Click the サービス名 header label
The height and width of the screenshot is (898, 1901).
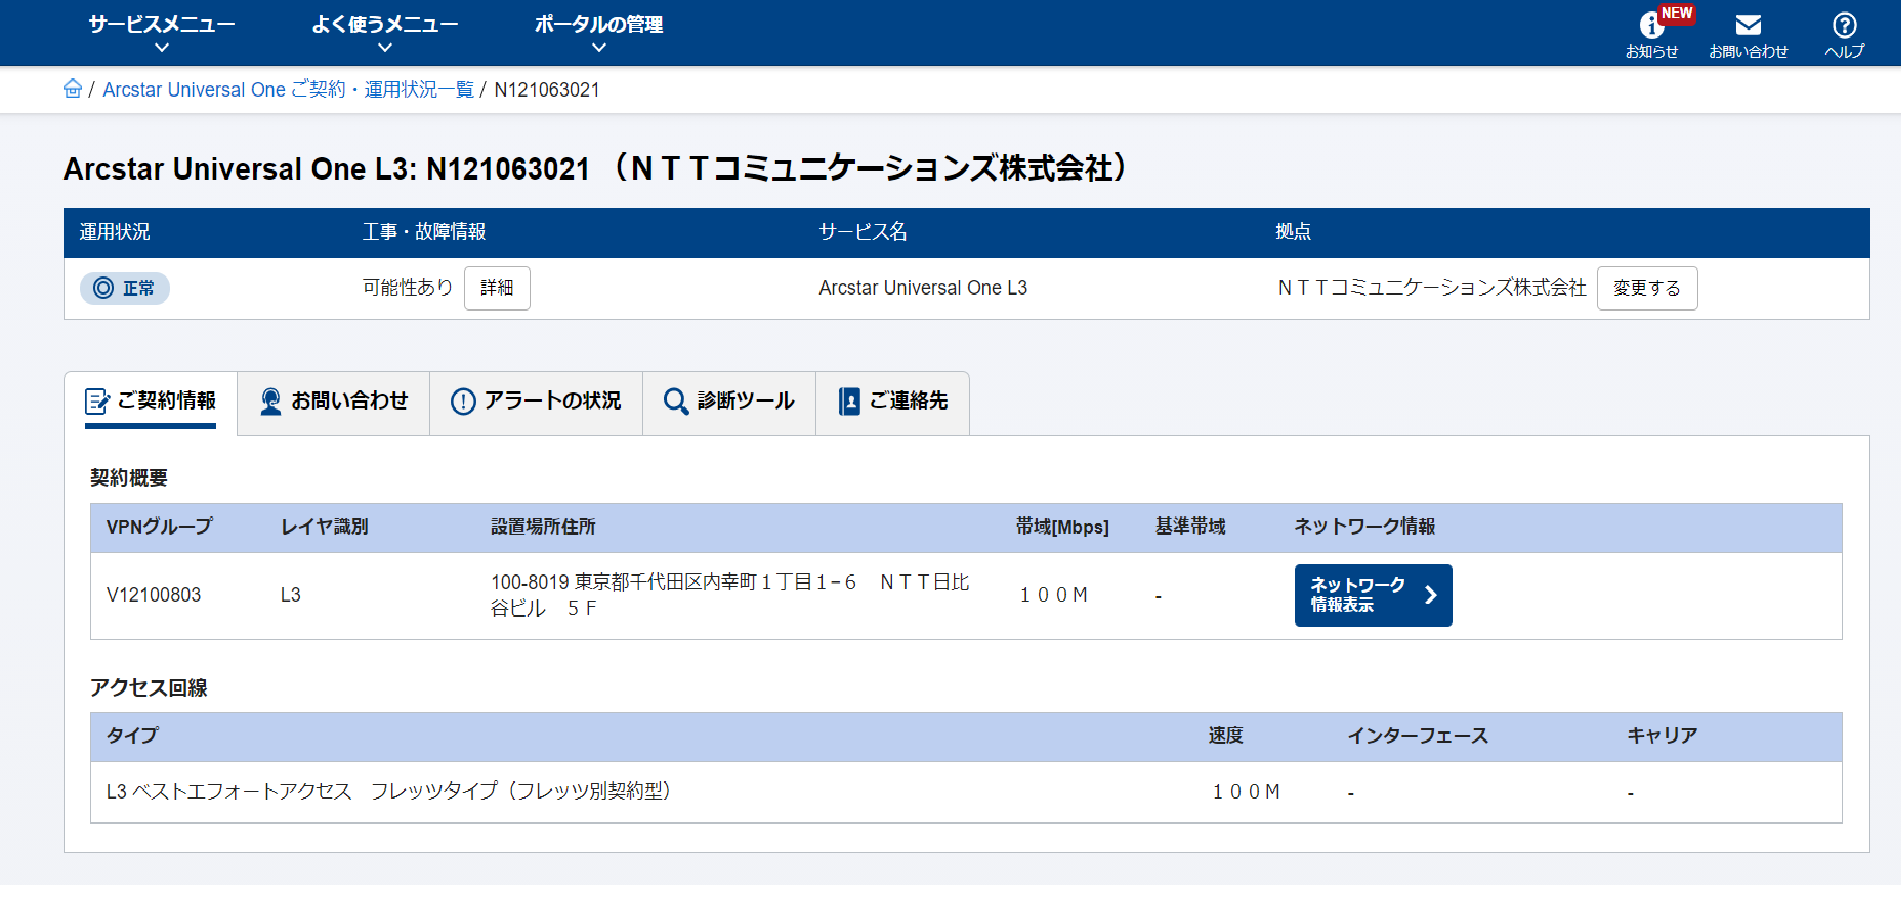(x=863, y=232)
